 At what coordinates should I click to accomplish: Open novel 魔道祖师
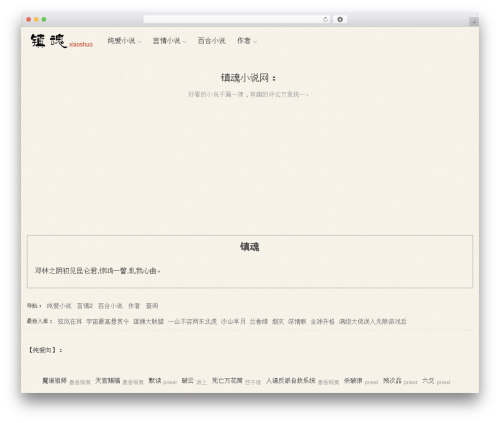pos(54,380)
